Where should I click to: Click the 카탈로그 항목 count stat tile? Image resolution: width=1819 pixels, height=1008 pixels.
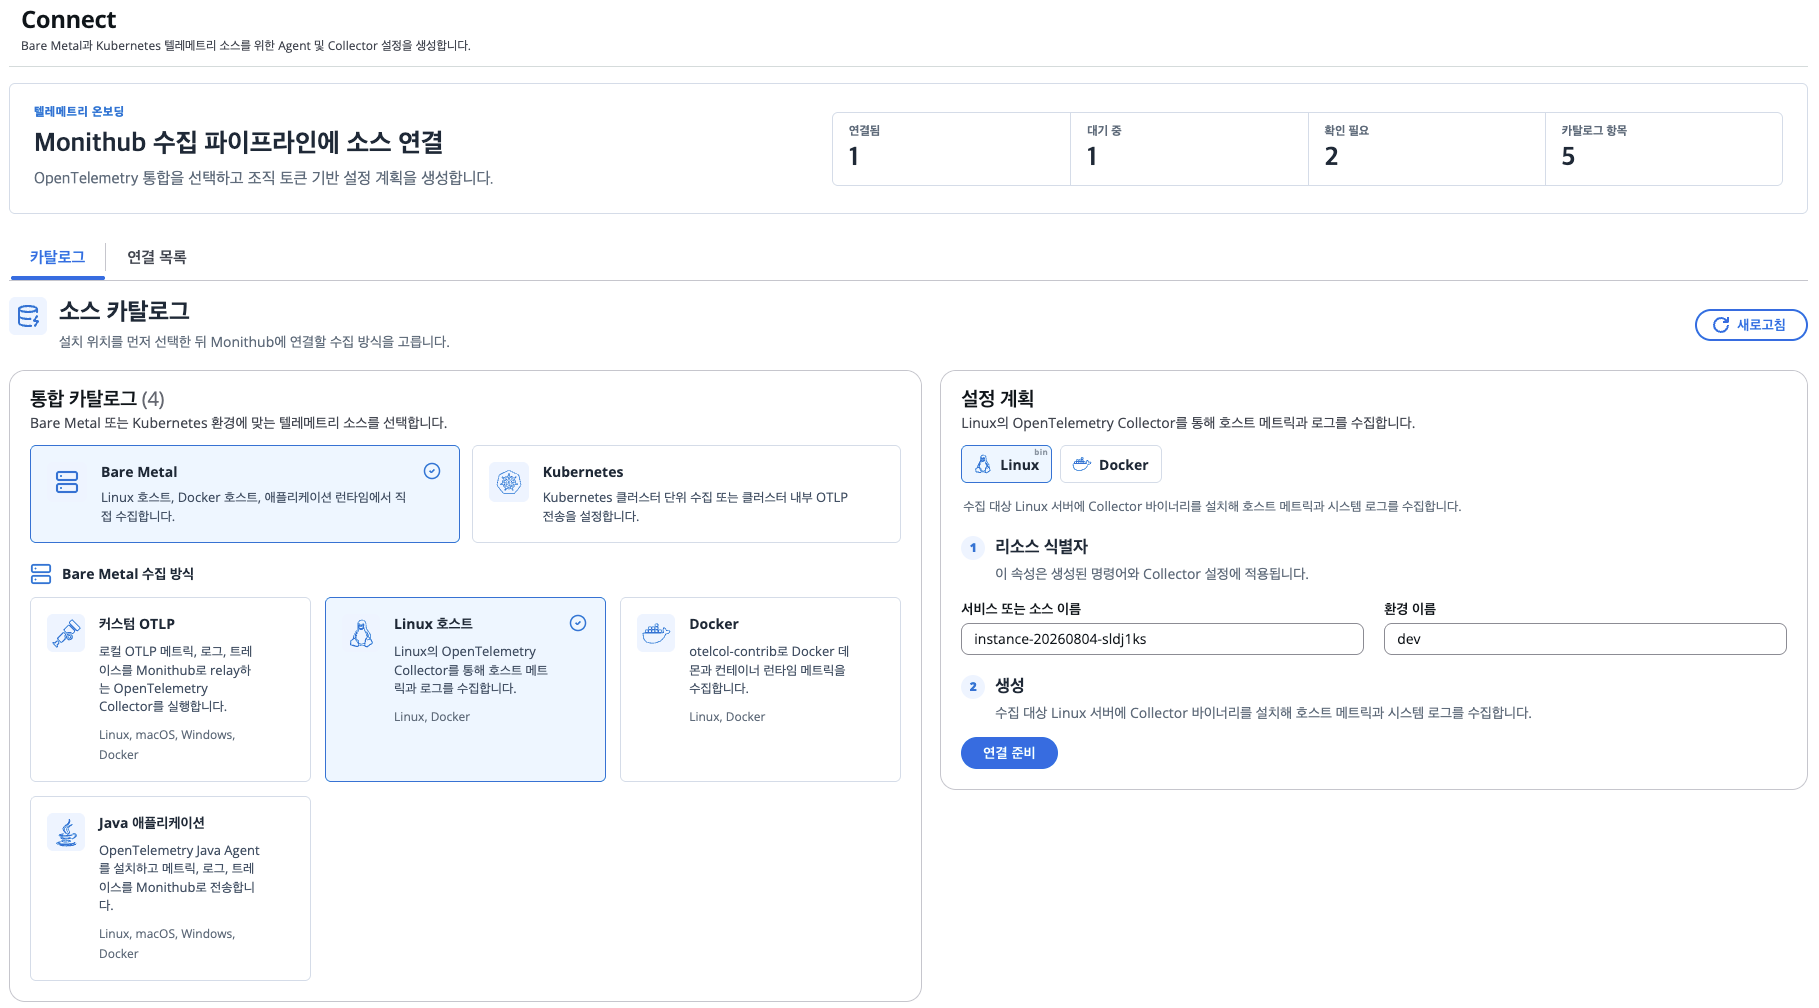click(1663, 149)
